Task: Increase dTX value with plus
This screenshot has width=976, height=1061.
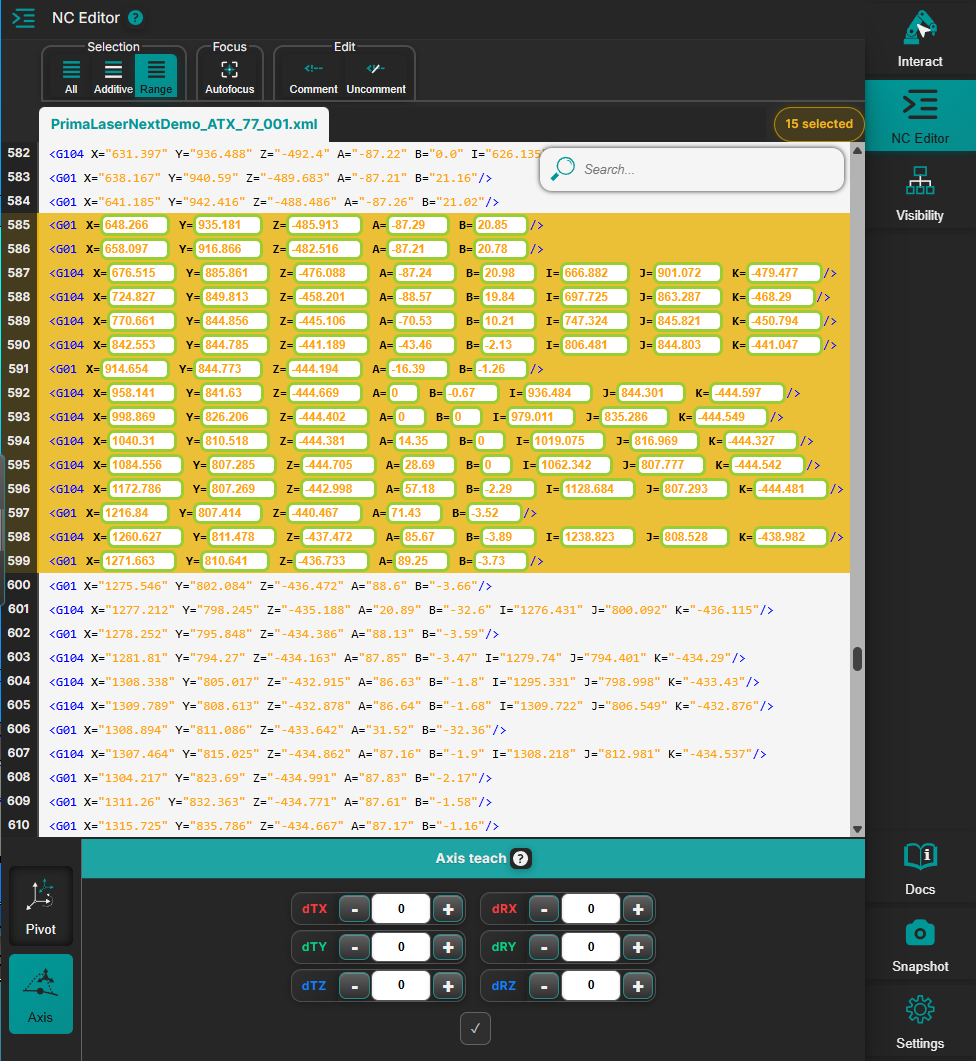Action: [447, 909]
